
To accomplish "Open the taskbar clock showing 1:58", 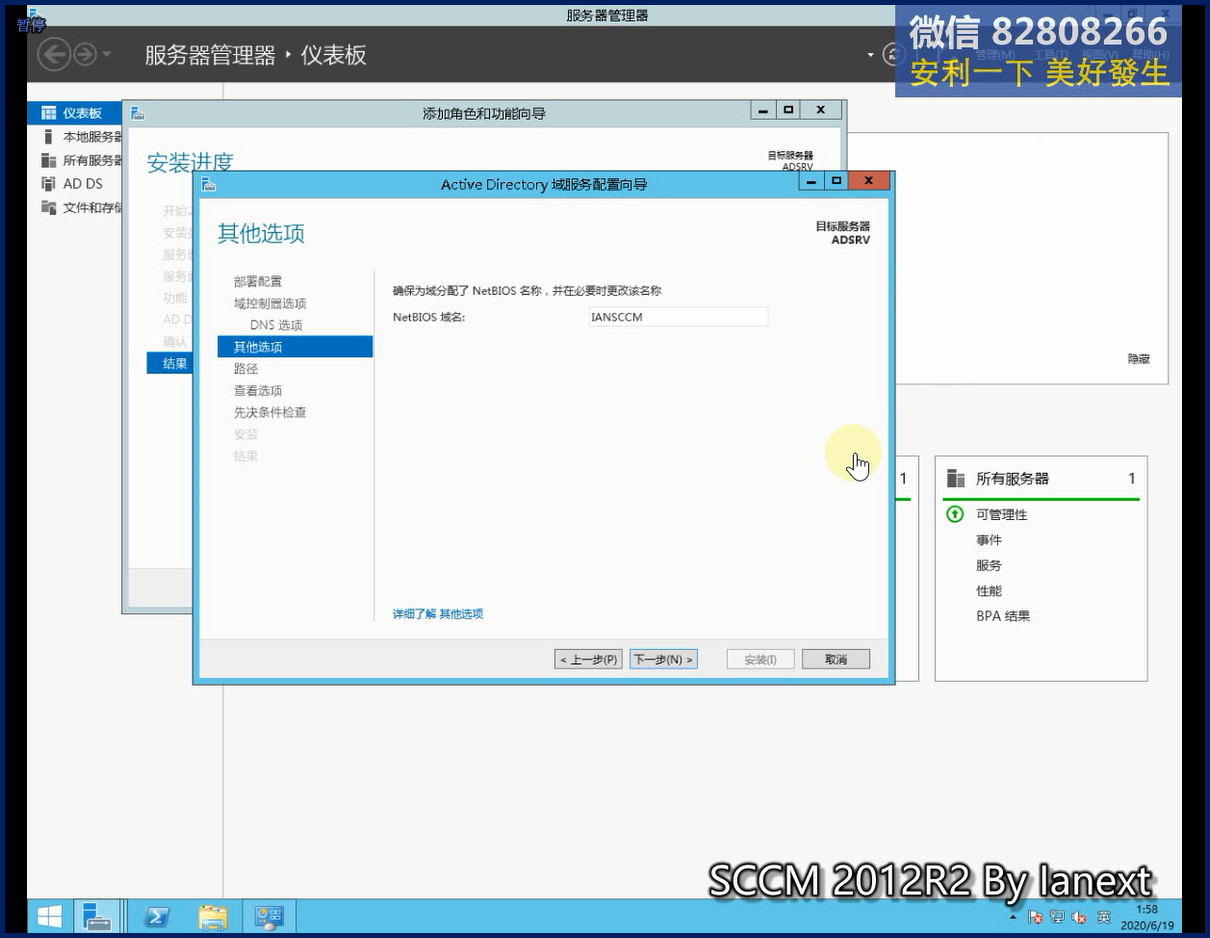I will [x=1147, y=917].
